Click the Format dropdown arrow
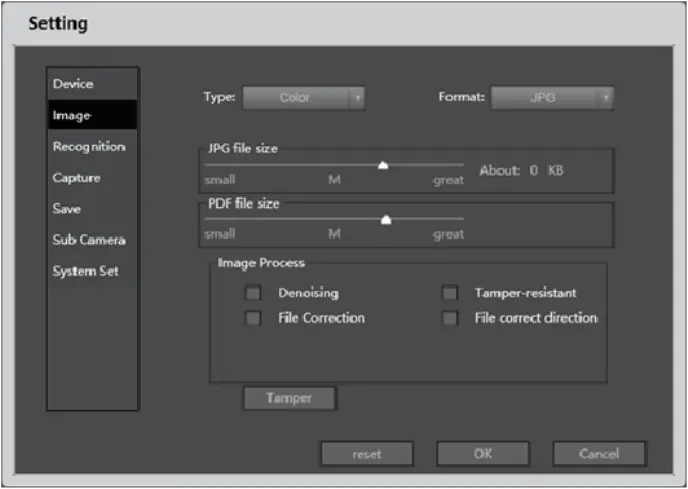The width and height of the screenshot is (688, 489). (605, 98)
